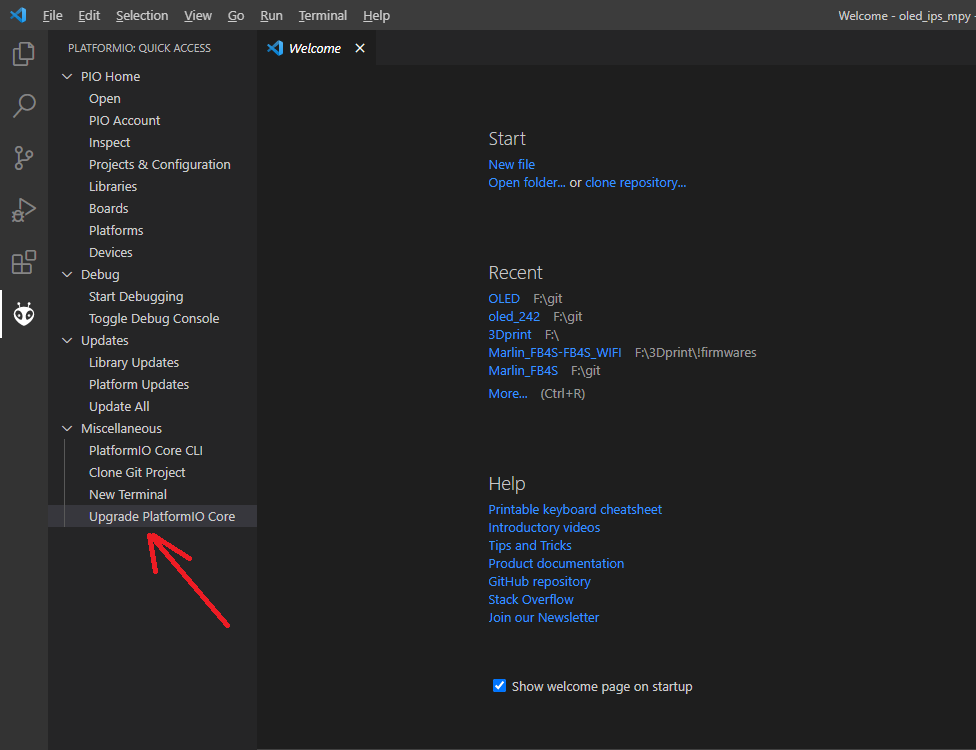Open the Terminal menu
This screenshot has width=976, height=750.
(x=322, y=16)
